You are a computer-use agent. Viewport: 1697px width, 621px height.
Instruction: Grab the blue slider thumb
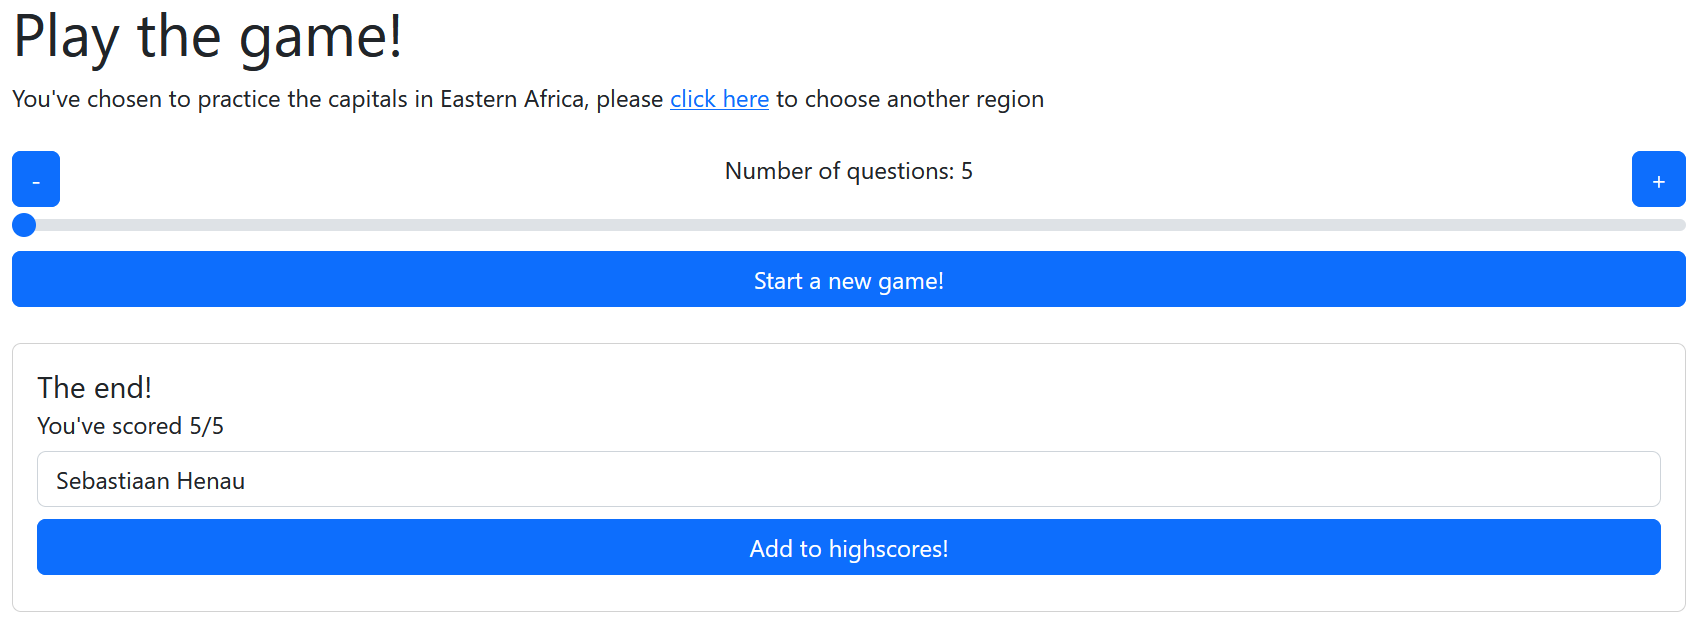pyautogui.click(x=24, y=225)
